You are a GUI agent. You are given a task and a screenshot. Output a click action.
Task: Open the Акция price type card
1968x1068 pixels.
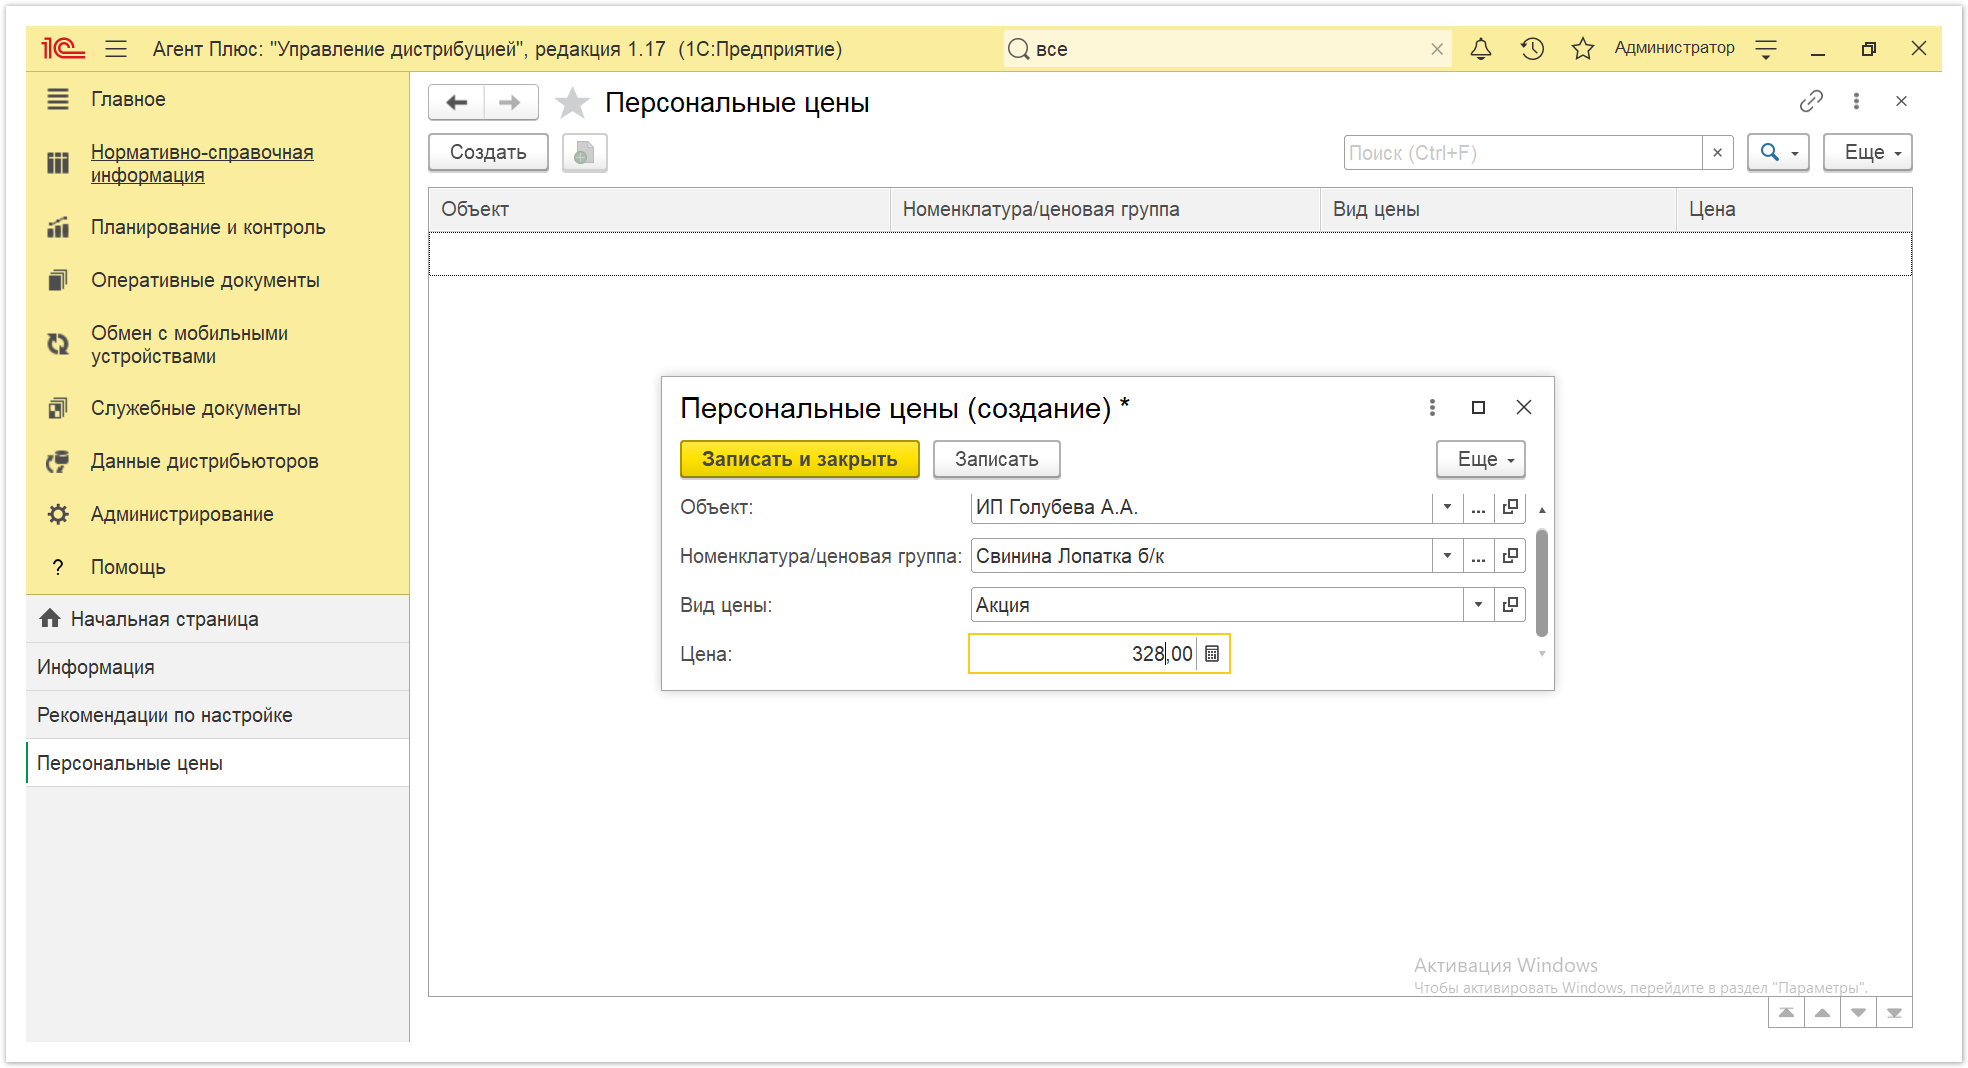[x=1510, y=605]
